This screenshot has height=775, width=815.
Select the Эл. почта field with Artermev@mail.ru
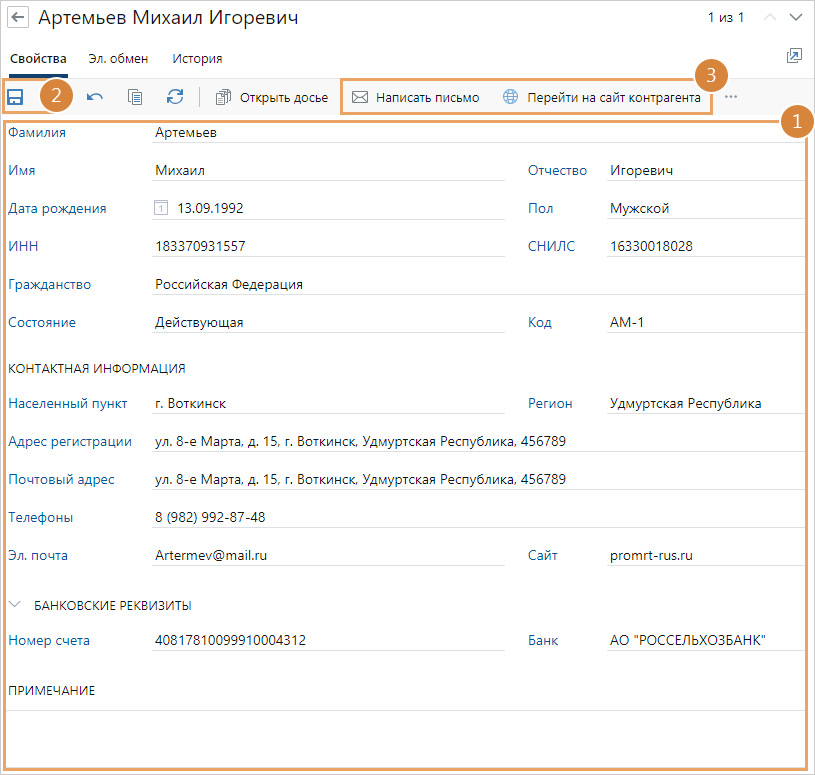(328, 555)
